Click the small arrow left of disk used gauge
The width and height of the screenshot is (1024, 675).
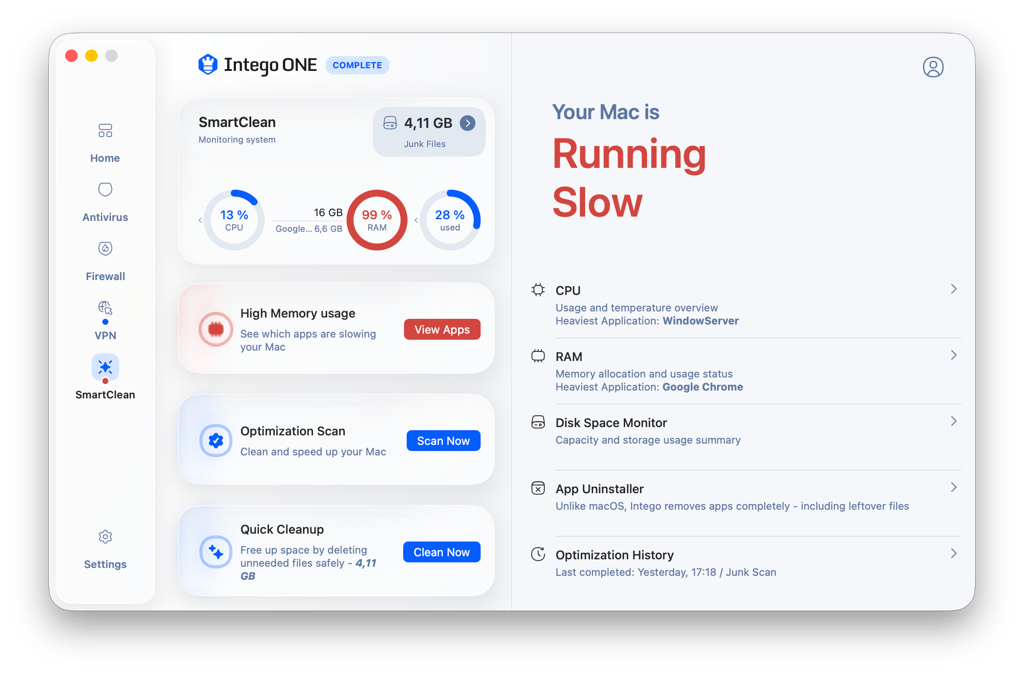(416, 221)
